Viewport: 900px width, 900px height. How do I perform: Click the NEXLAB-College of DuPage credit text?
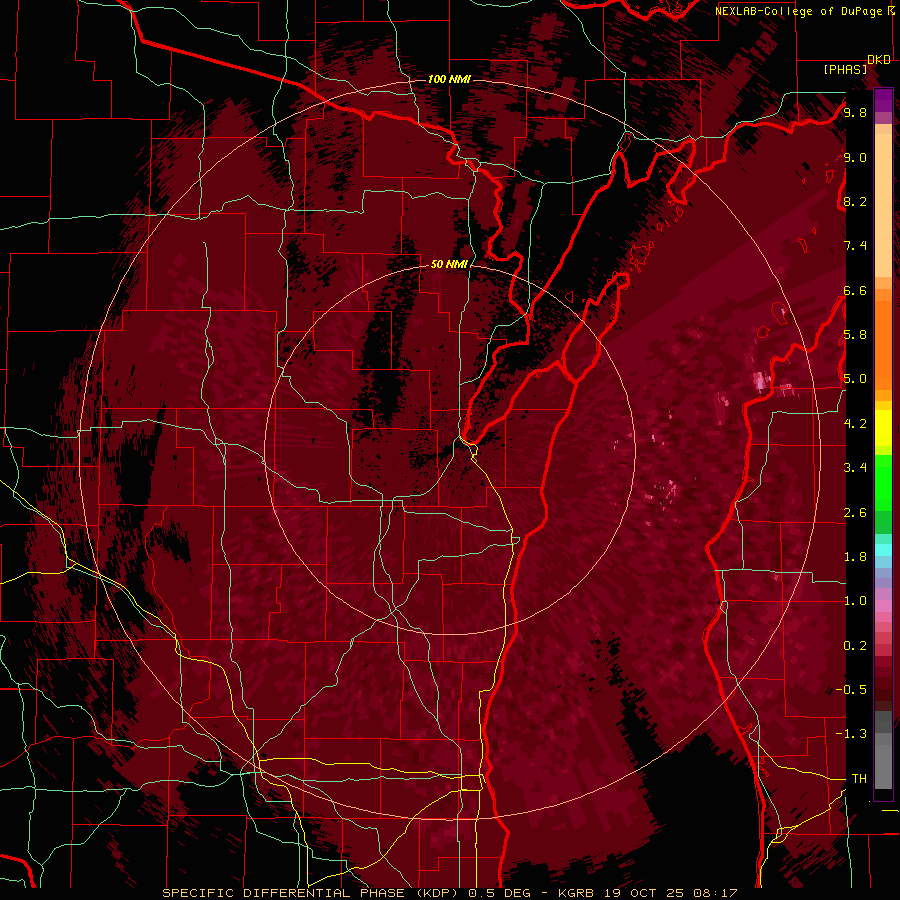[x=798, y=11]
